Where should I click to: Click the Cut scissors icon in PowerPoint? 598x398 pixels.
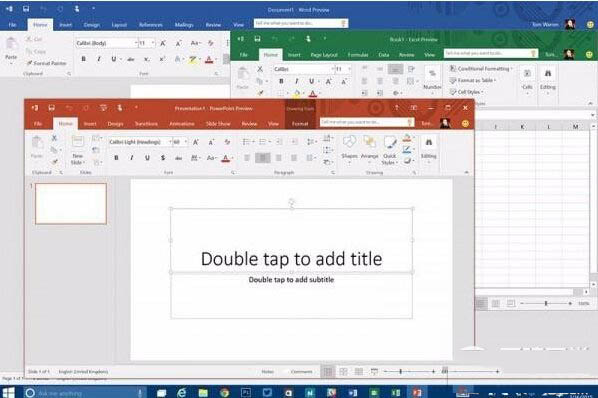[54, 138]
